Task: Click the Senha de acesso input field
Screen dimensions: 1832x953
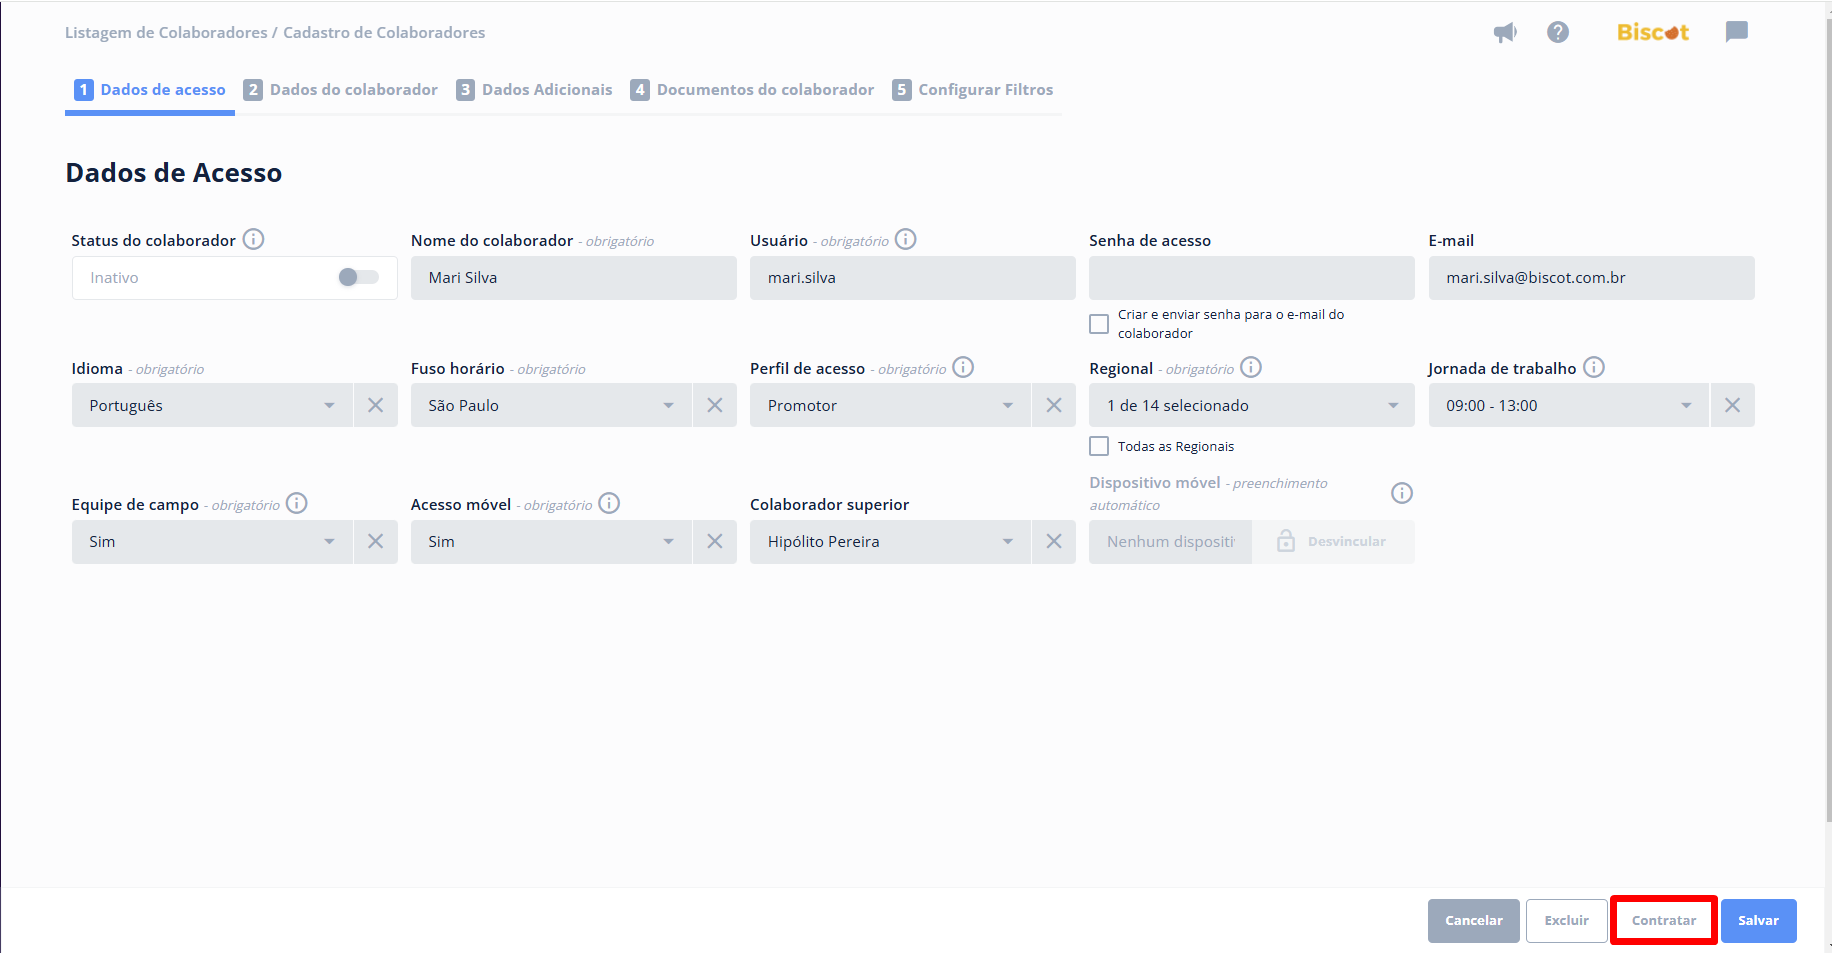Action: click(x=1251, y=278)
